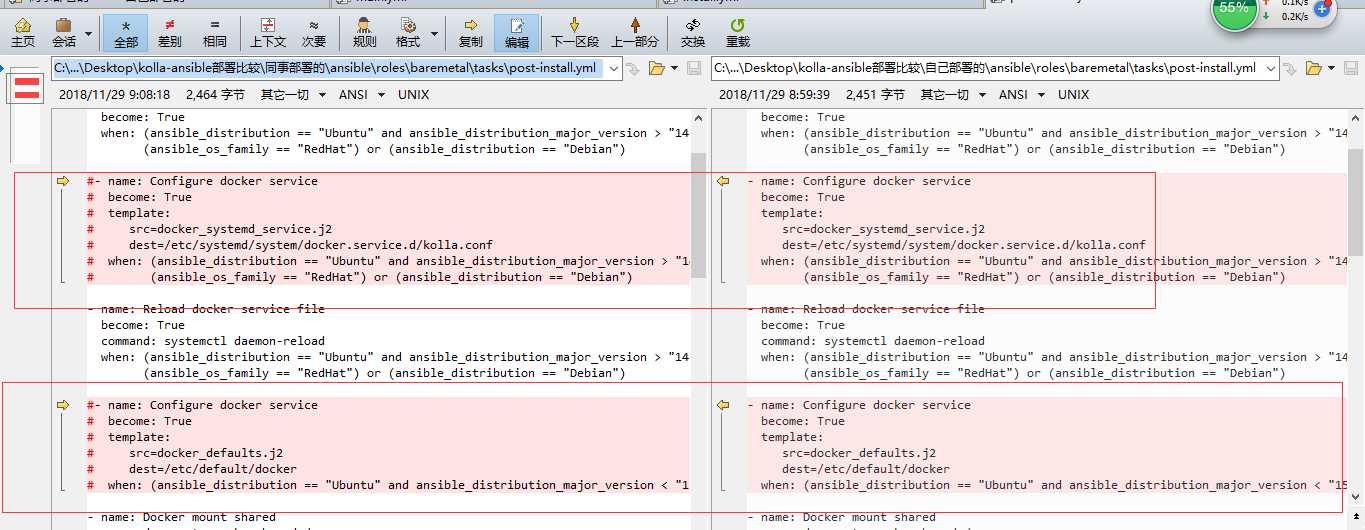Click copy-left arrow at docker_systemd_service block
This screenshot has width=1365, height=530.
point(724,181)
